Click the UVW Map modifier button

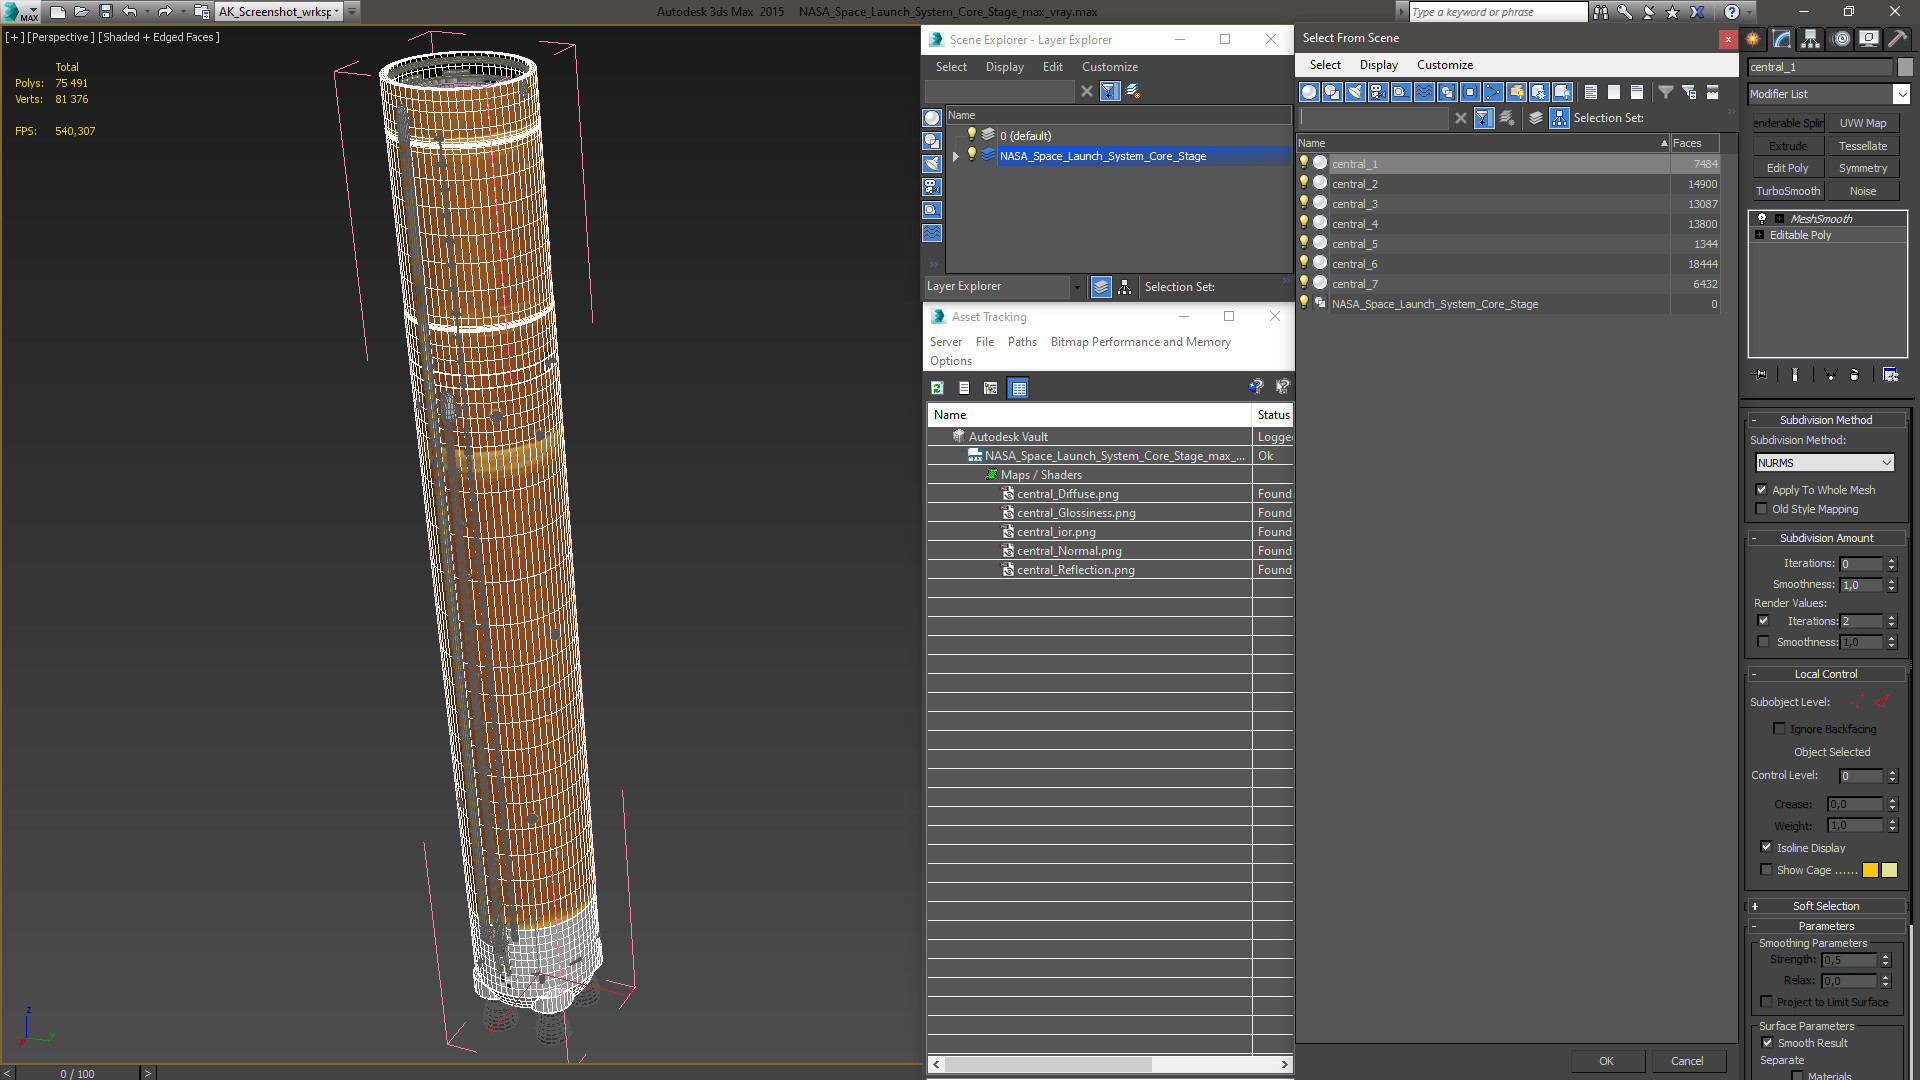[1863, 123]
